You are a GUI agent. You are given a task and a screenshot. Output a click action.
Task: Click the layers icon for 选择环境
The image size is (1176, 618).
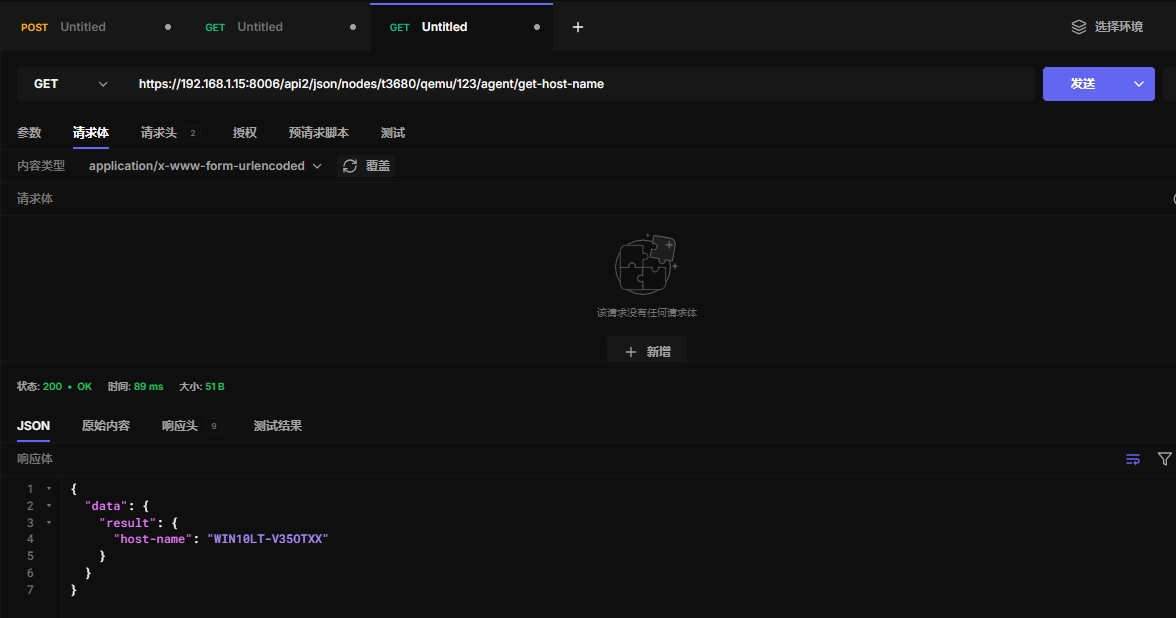tap(1078, 27)
